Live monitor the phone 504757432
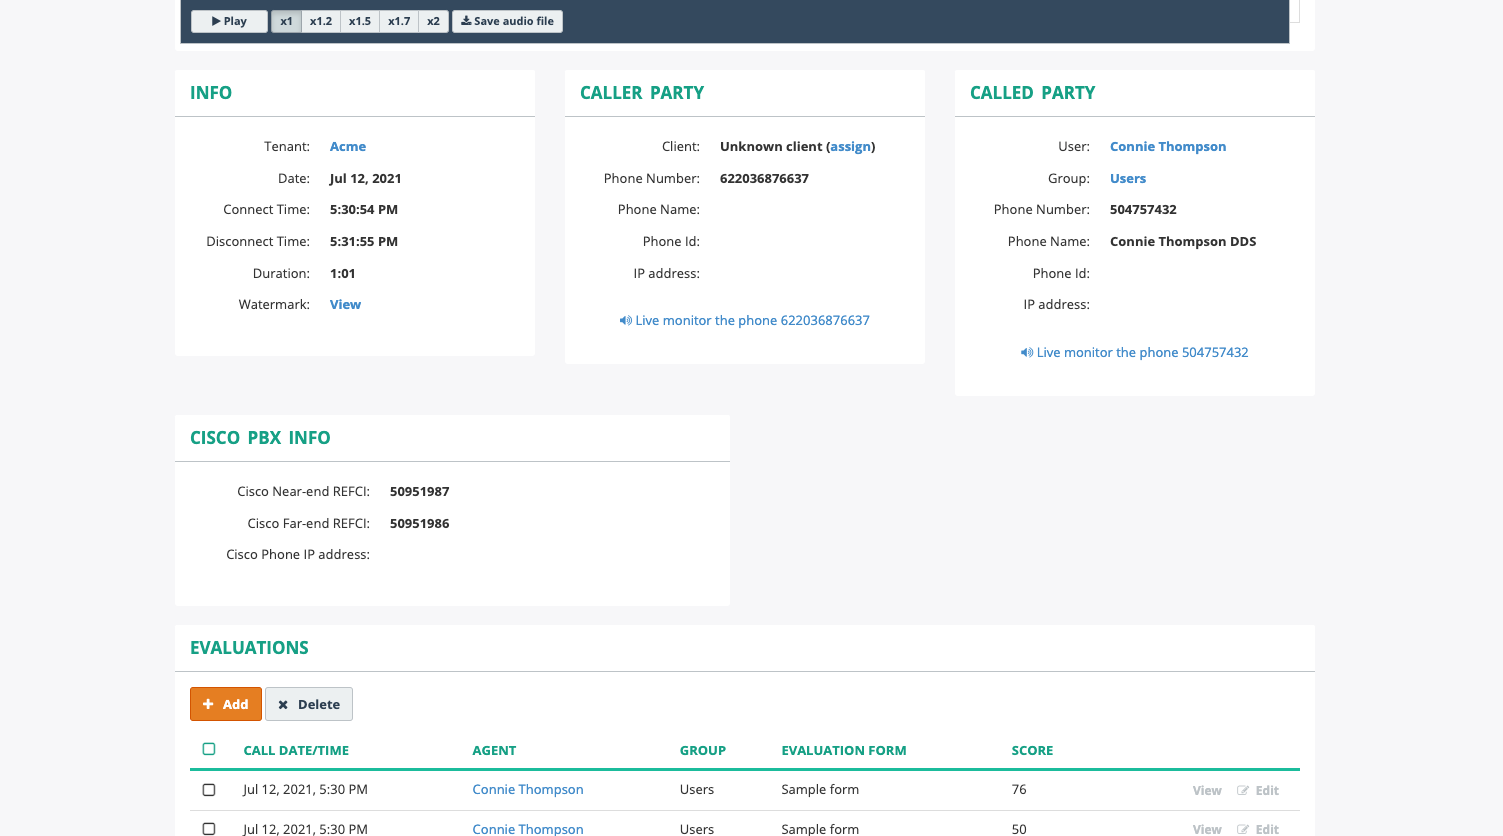The height and width of the screenshot is (836, 1503). (1134, 352)
